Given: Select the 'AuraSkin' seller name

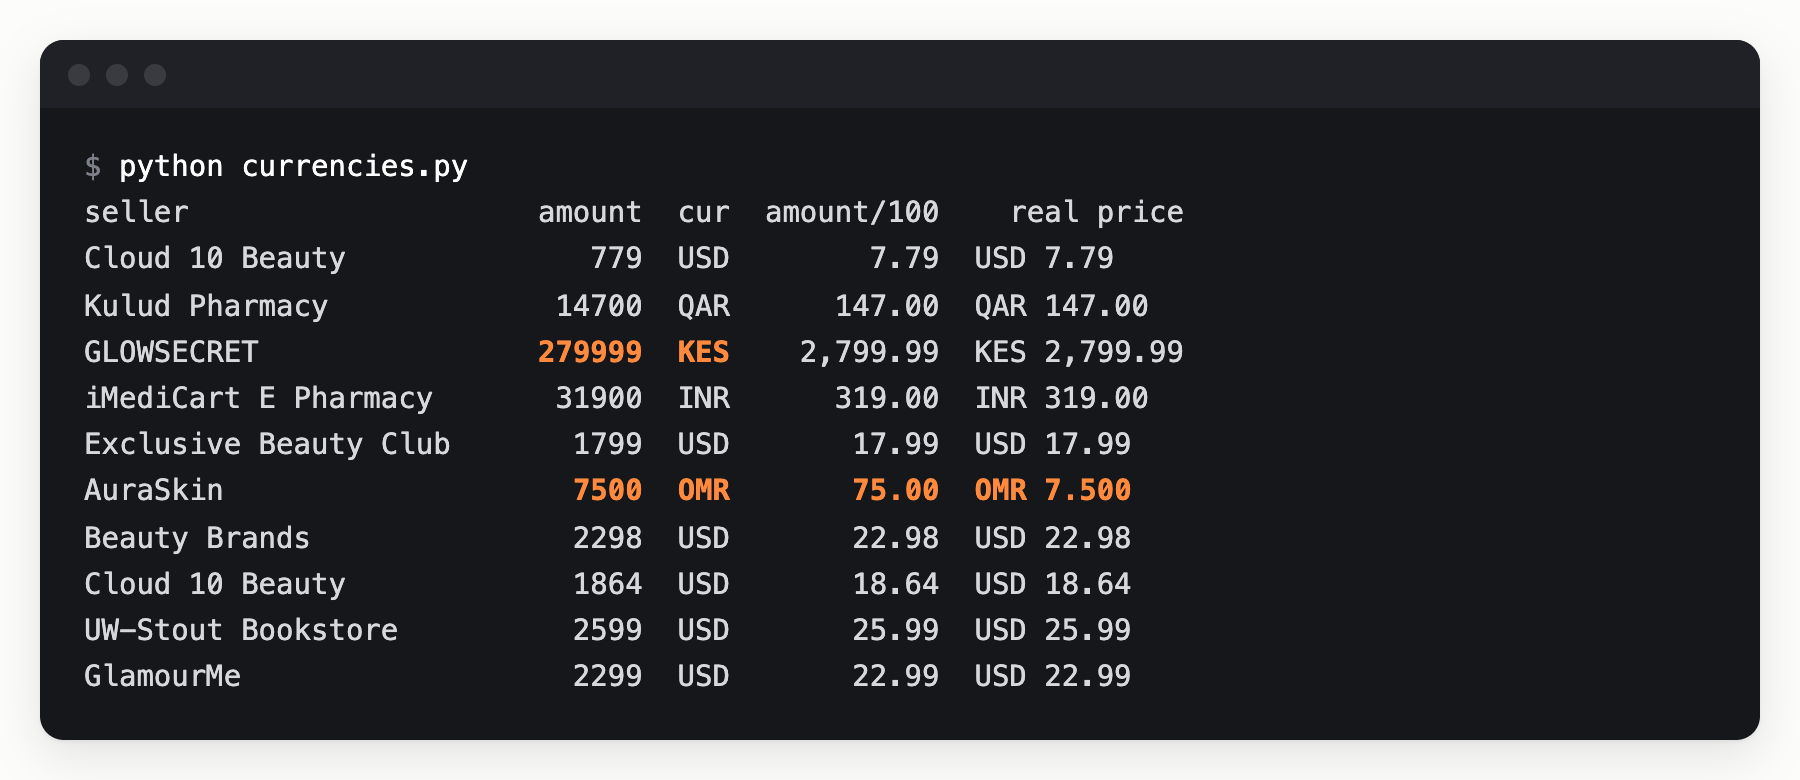Looking at the screenshot, I should coord(154,490).
